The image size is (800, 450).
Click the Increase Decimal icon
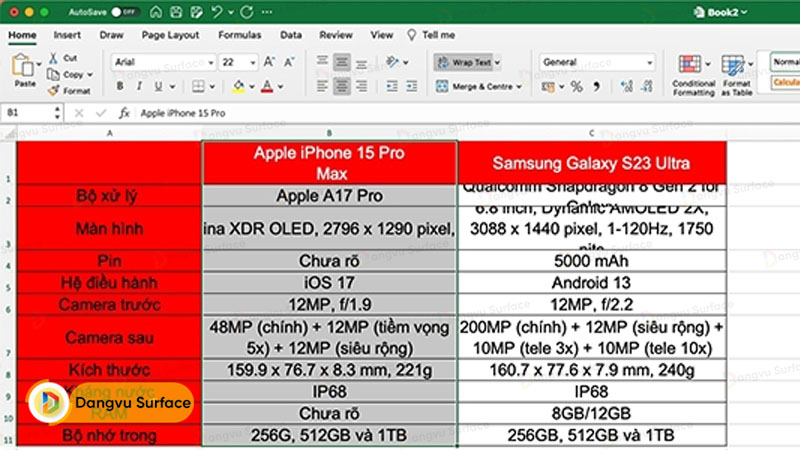click(627, 87)
